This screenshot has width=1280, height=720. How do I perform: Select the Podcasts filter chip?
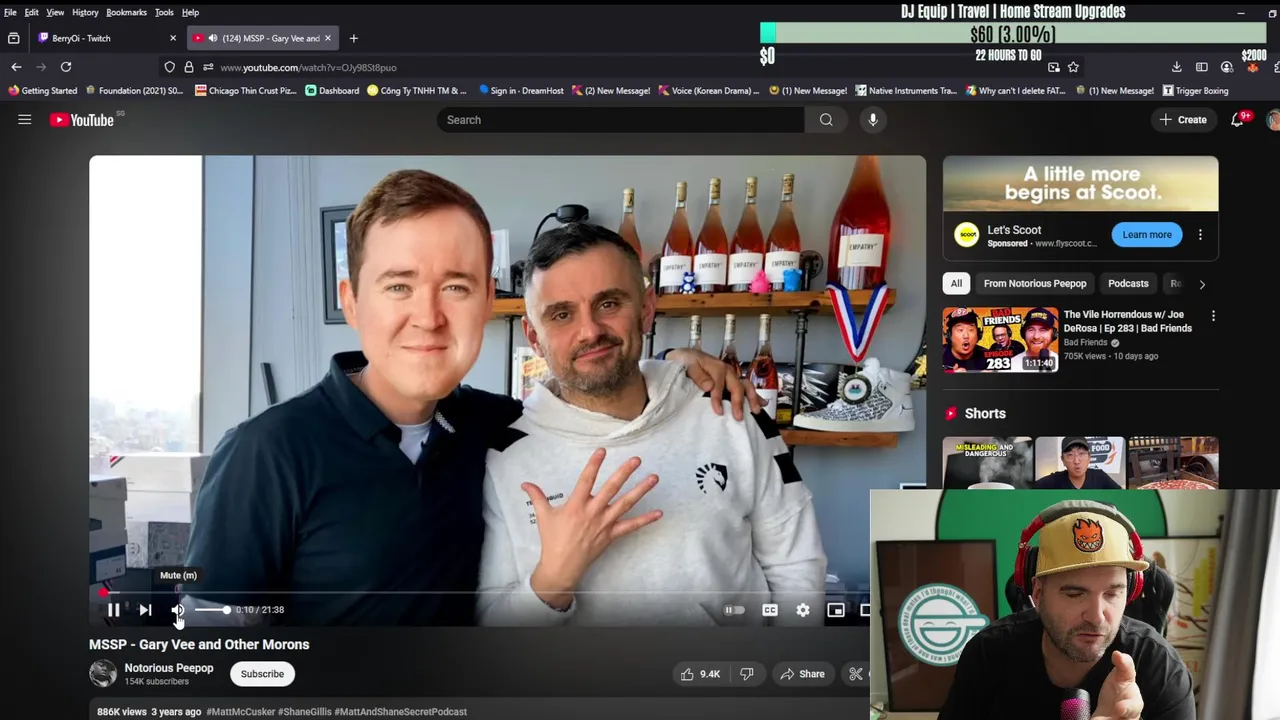point(1128,283)
